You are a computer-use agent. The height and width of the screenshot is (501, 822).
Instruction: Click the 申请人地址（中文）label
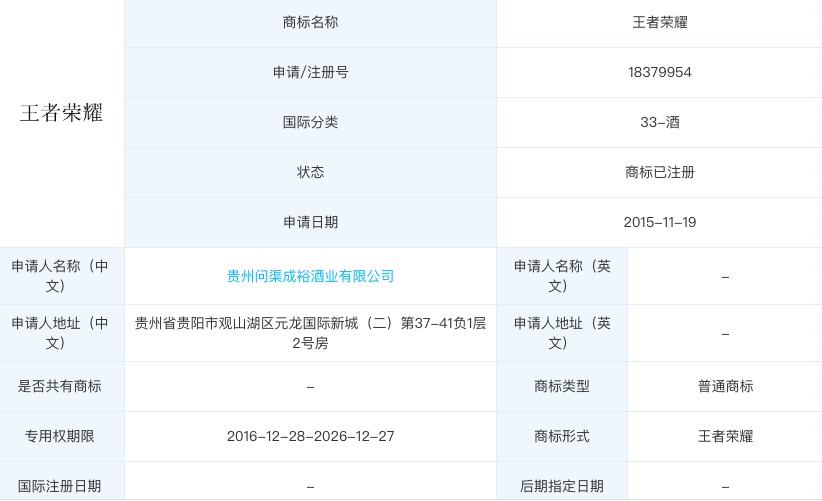(60, 333)
